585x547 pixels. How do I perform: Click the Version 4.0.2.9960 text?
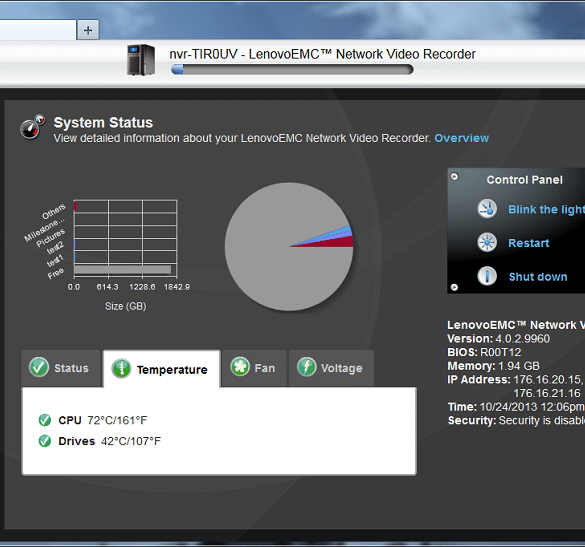[x=498, y=339]
